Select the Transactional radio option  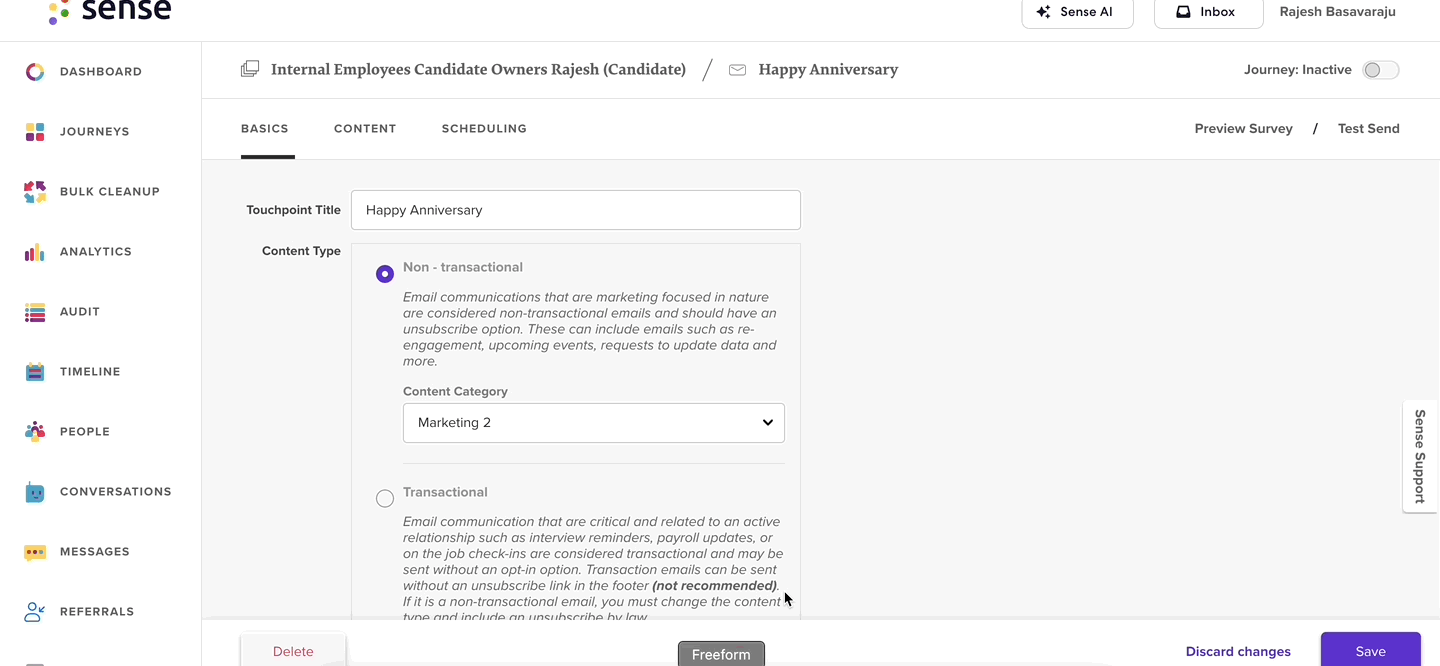pos(385,498)
